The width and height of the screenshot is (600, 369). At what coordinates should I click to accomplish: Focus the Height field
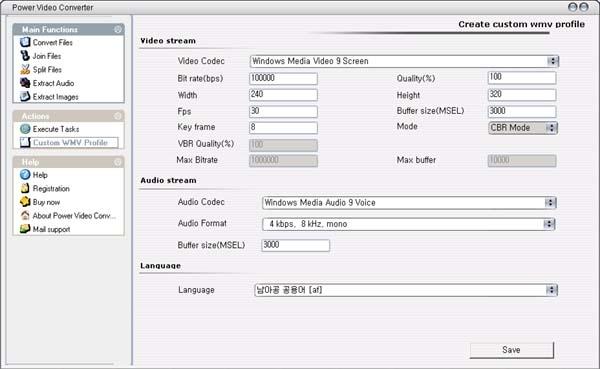click(x=522, y=95)
